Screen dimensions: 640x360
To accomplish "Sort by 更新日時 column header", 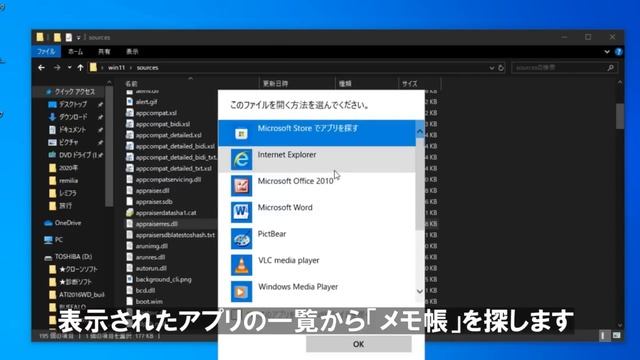I will point(276,84).
